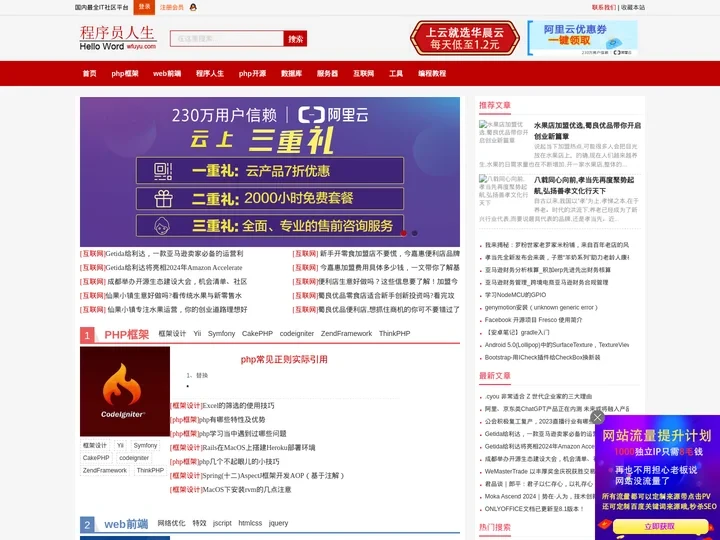
Task: Open recommended article 水果店加盟优选,蜀良优品
Action: click(587, 131)
